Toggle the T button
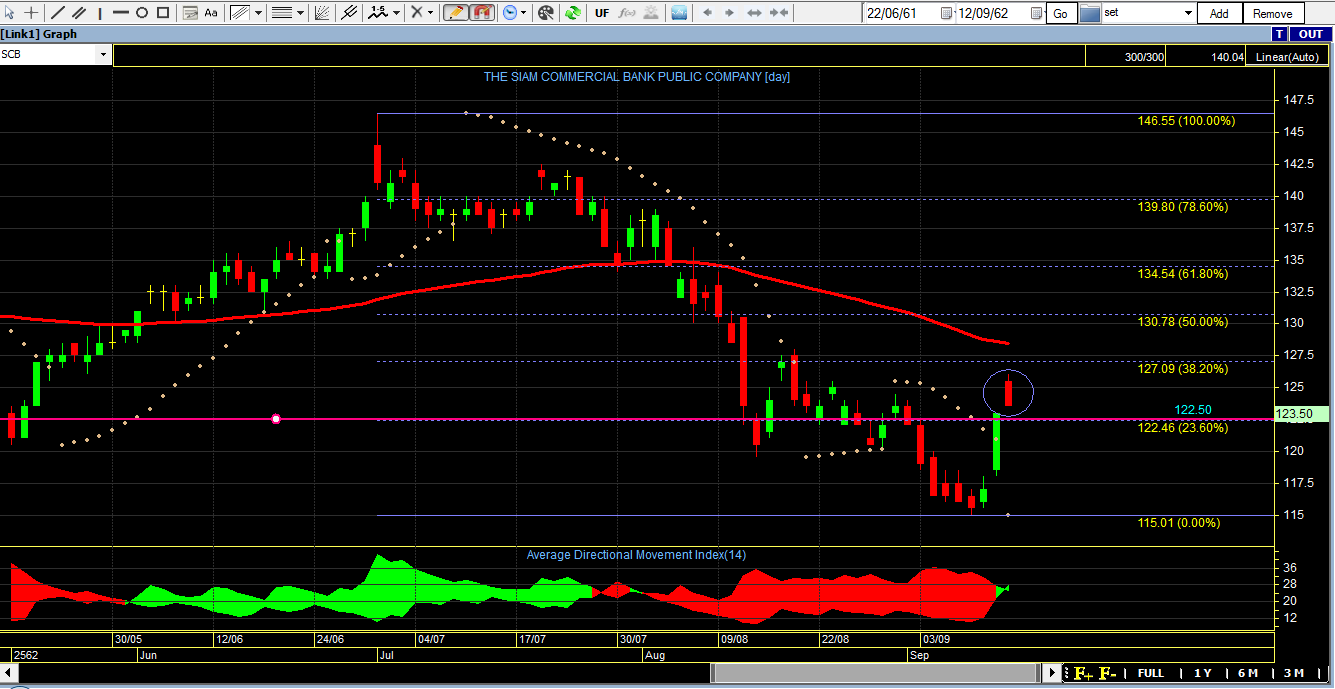The height and width of the screenshot is (689, 1335). (x=1282, y=34)
